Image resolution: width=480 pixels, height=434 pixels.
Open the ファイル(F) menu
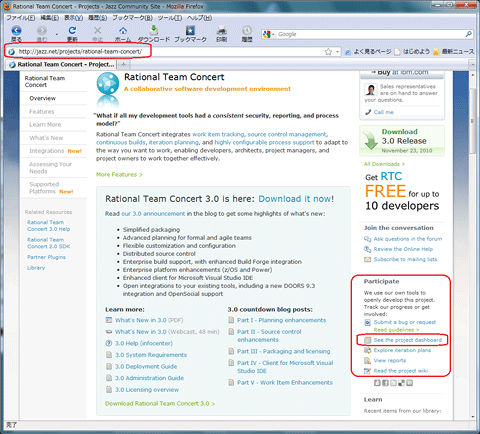(21, 18)
